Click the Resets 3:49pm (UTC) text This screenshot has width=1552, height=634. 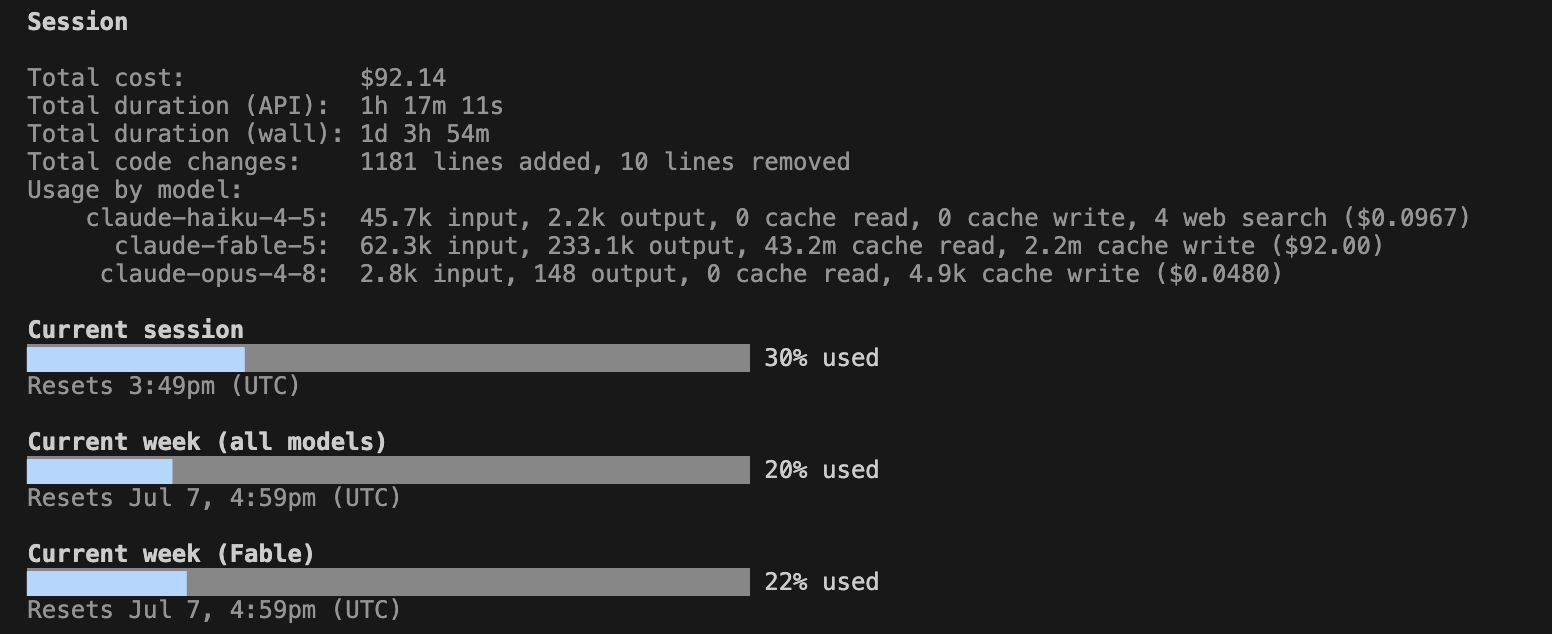(x=163, y=386)
